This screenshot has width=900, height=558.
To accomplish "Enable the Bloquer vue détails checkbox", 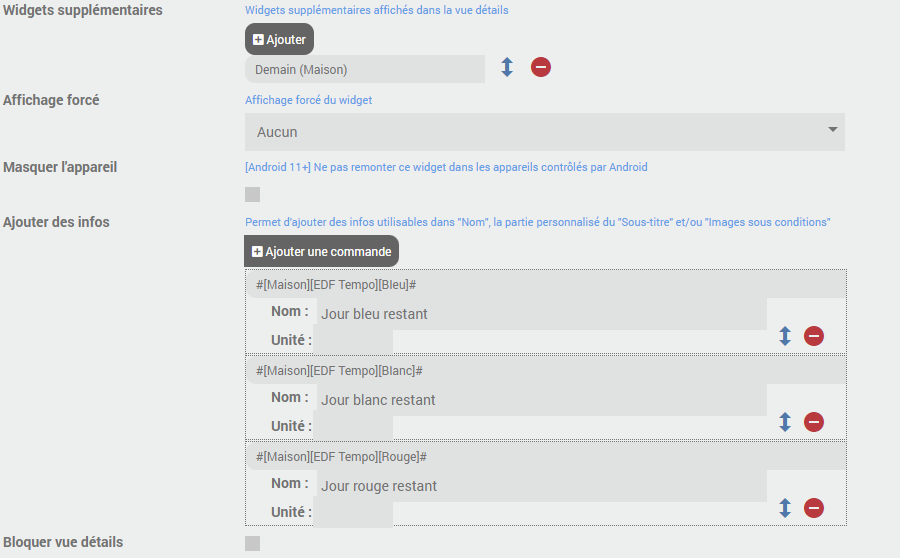I will tap(253, 543).
